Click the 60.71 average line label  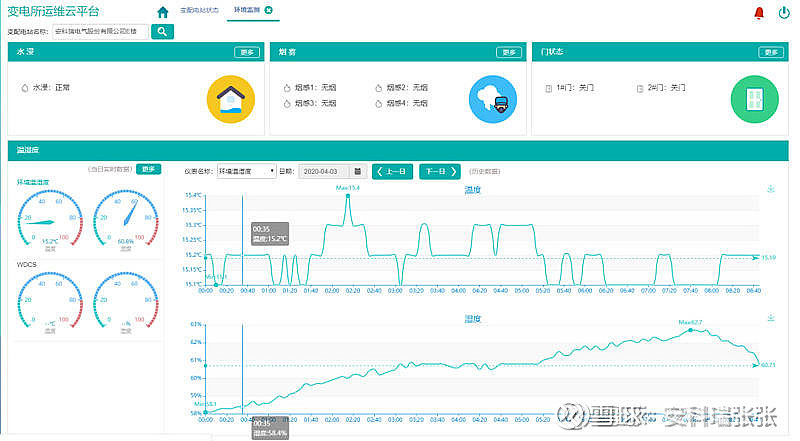pyautogui.click(x=768, y=365)
